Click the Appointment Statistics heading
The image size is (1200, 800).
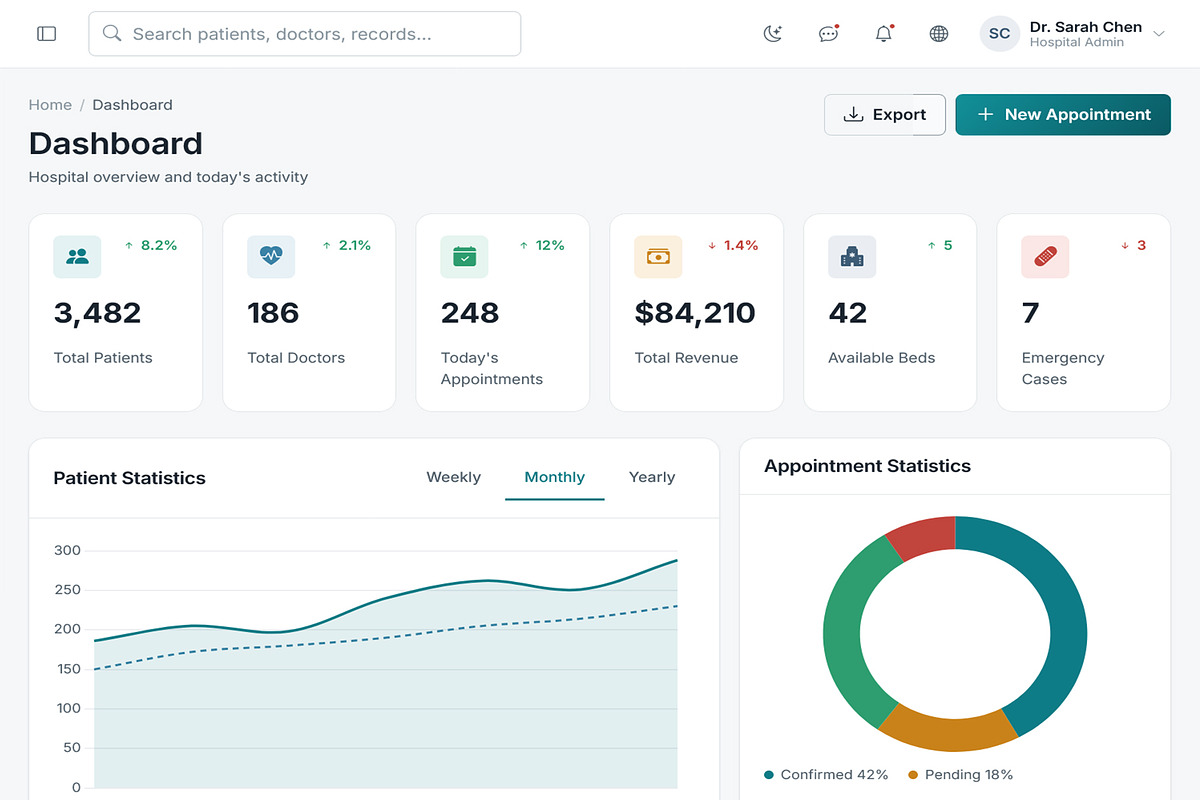[867, 466]
